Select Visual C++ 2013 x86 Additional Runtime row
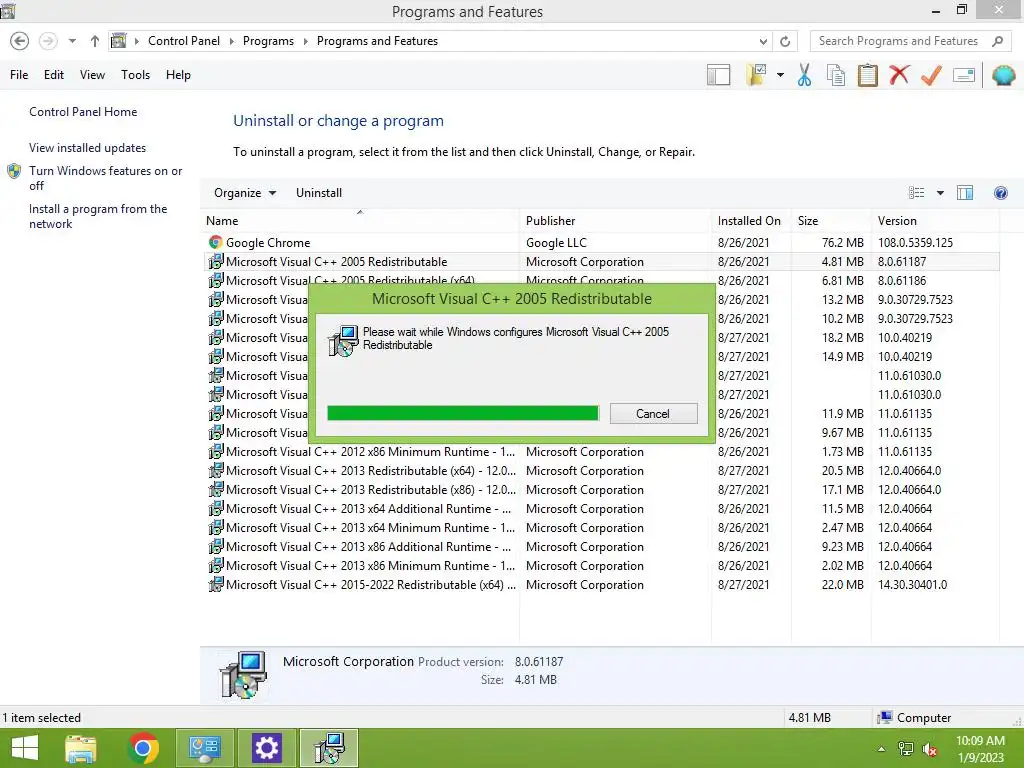The image size is (1024, 768). click(601, 546)
